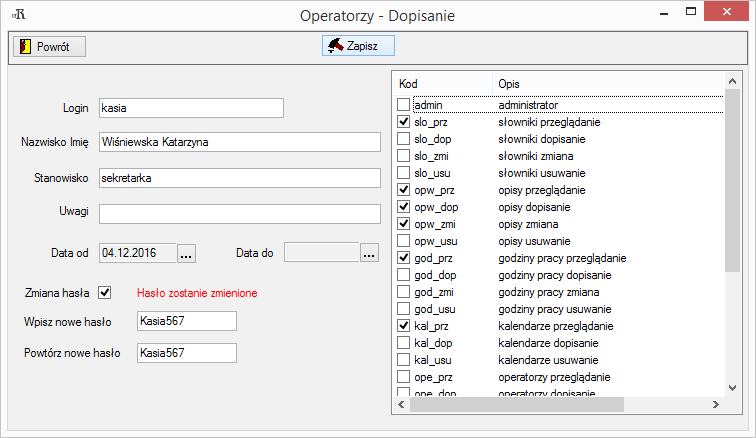Uncheck opw_zmi permission
Screen dimensions: 756x438
404,224
